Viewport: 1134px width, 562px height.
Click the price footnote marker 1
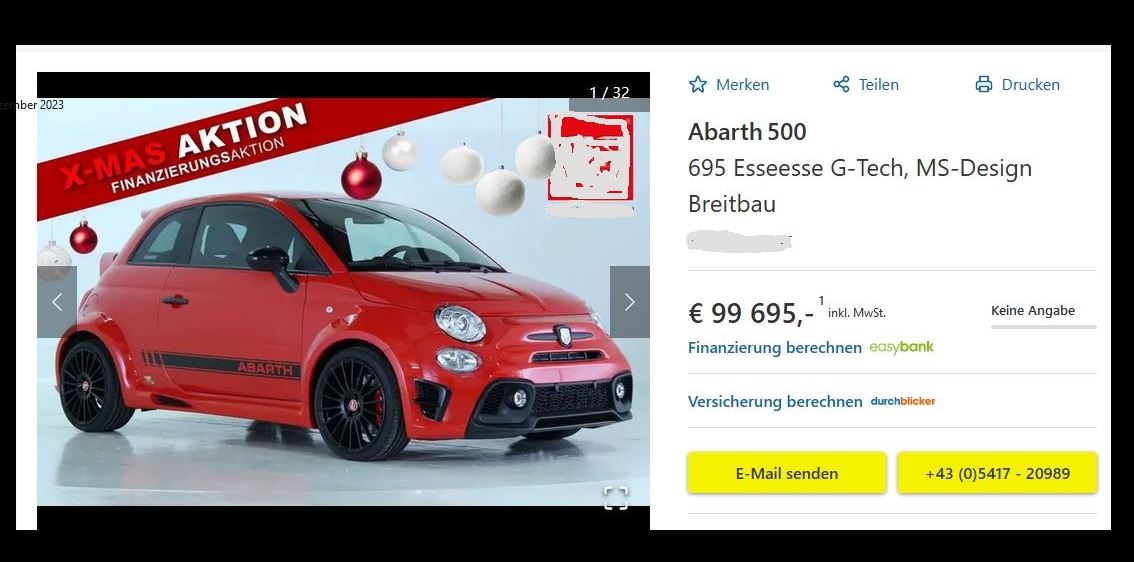(x=822, y=300)
